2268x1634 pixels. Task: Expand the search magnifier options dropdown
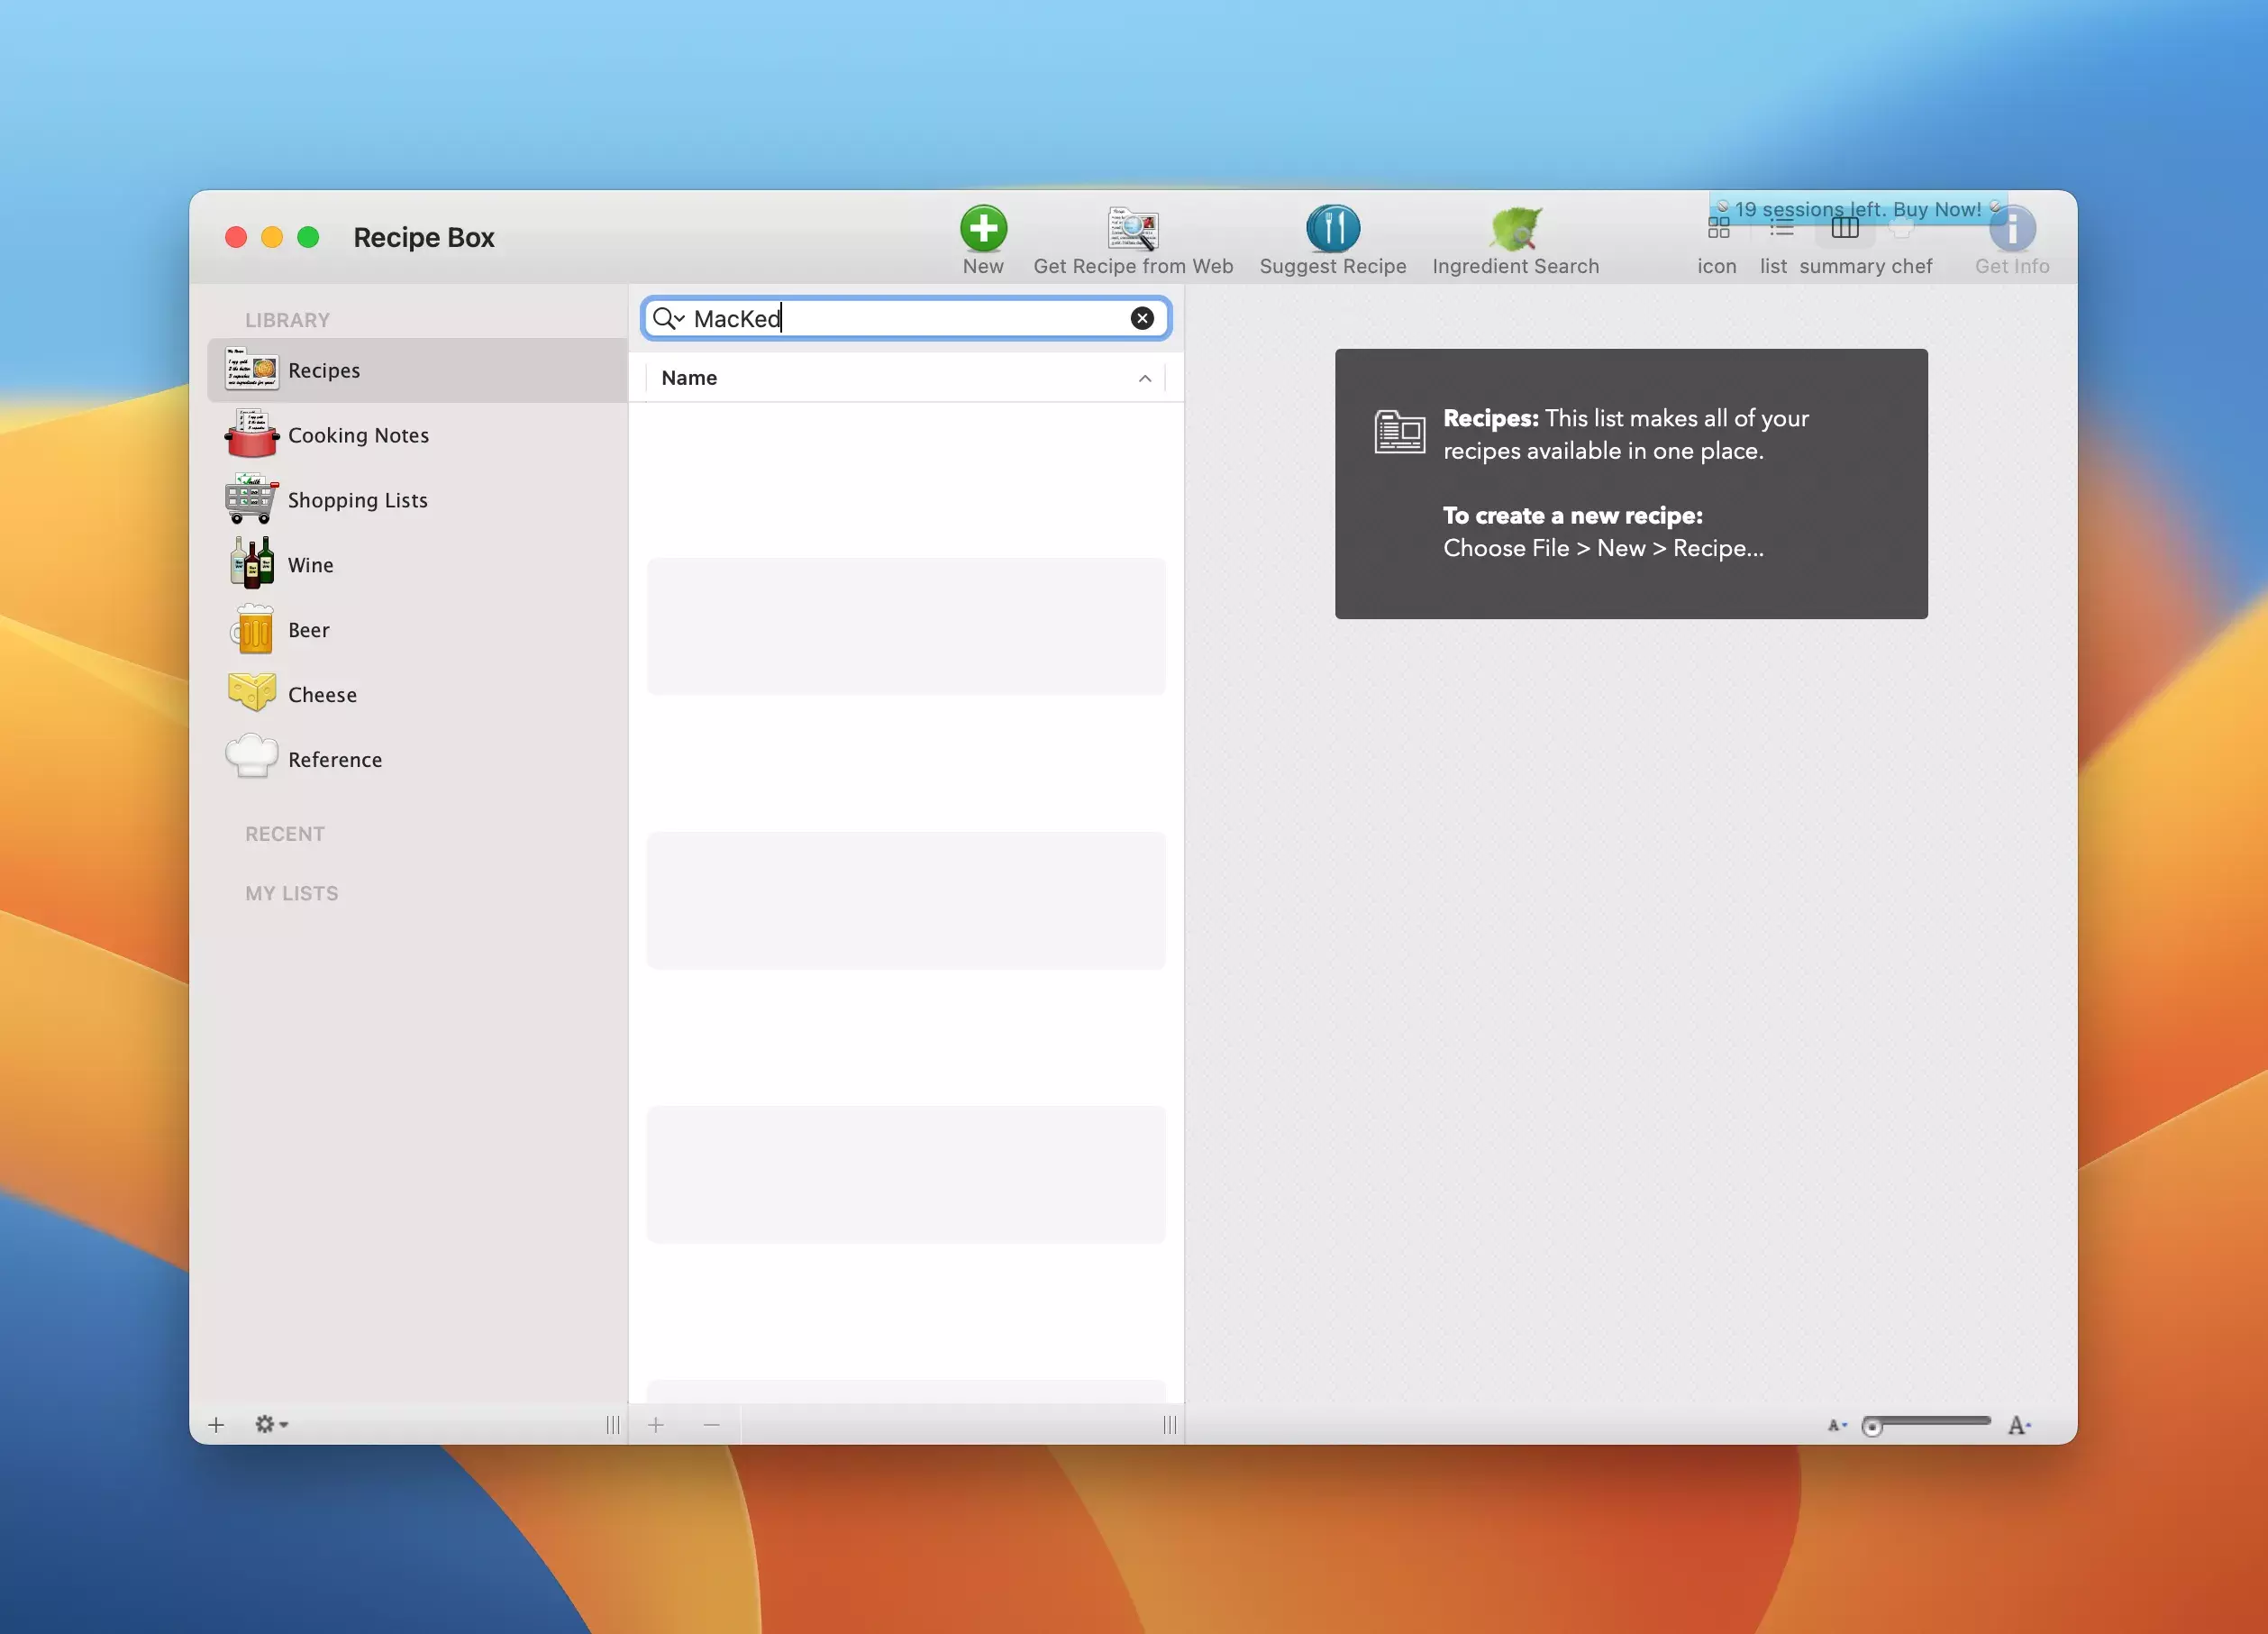click(668, 319)
